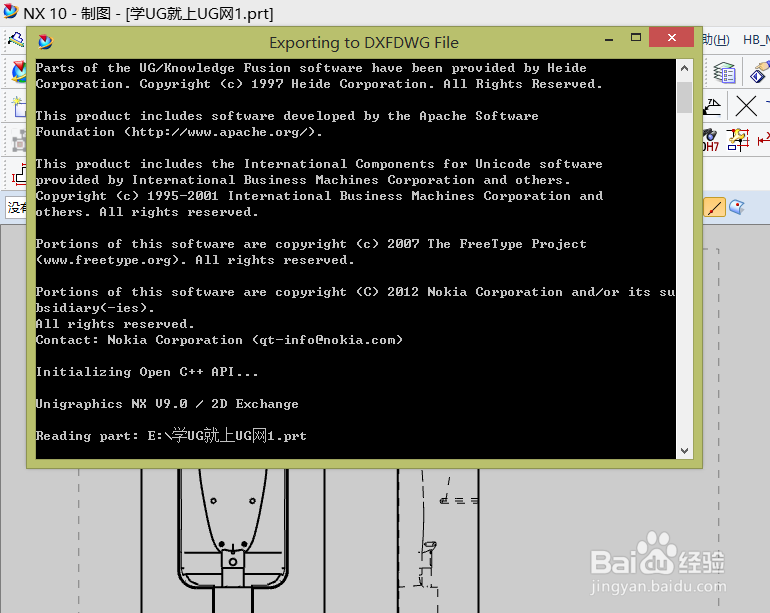Click the qt-info@nokia.com contact text
This screenshot has height=613, width=770.
coord(328,340)
